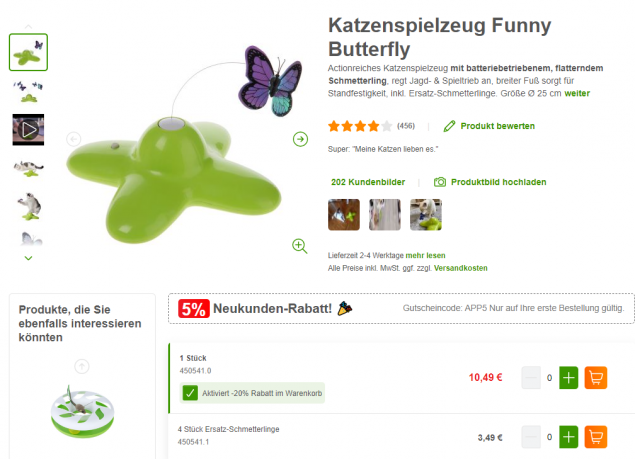The width and height of the screenshot is (635, 459).
Task: Collapse thumbnail list with up chevron
Action: 28,26
